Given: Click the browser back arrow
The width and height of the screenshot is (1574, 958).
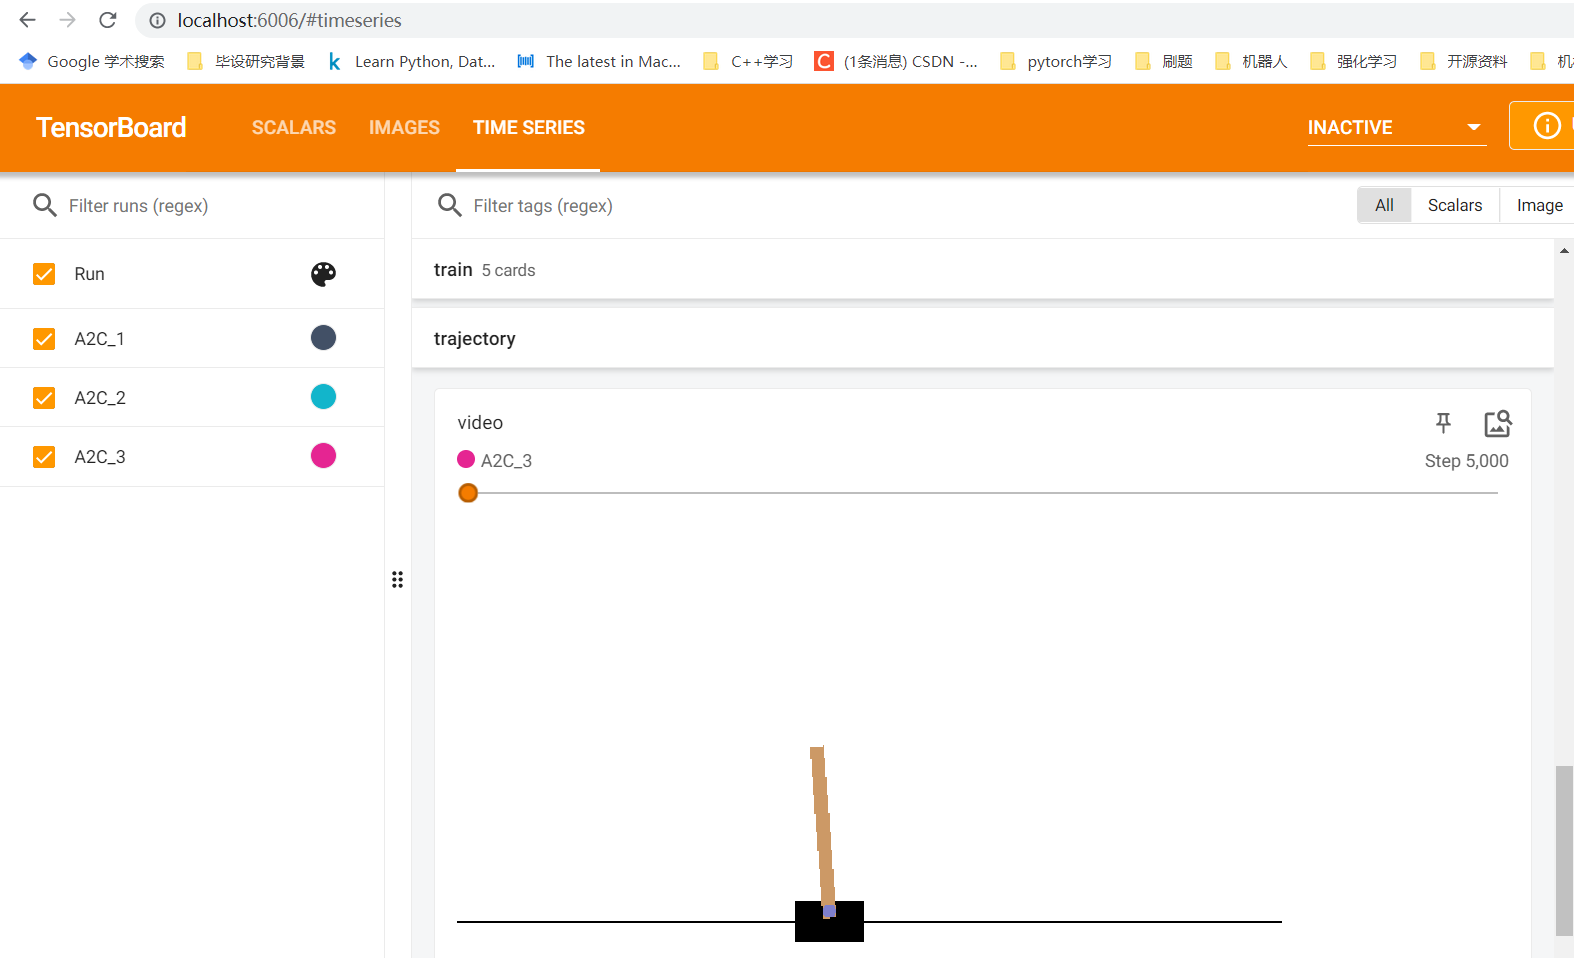Looking at the screenshot, I should pyautogui.click(x=27, y=20).
